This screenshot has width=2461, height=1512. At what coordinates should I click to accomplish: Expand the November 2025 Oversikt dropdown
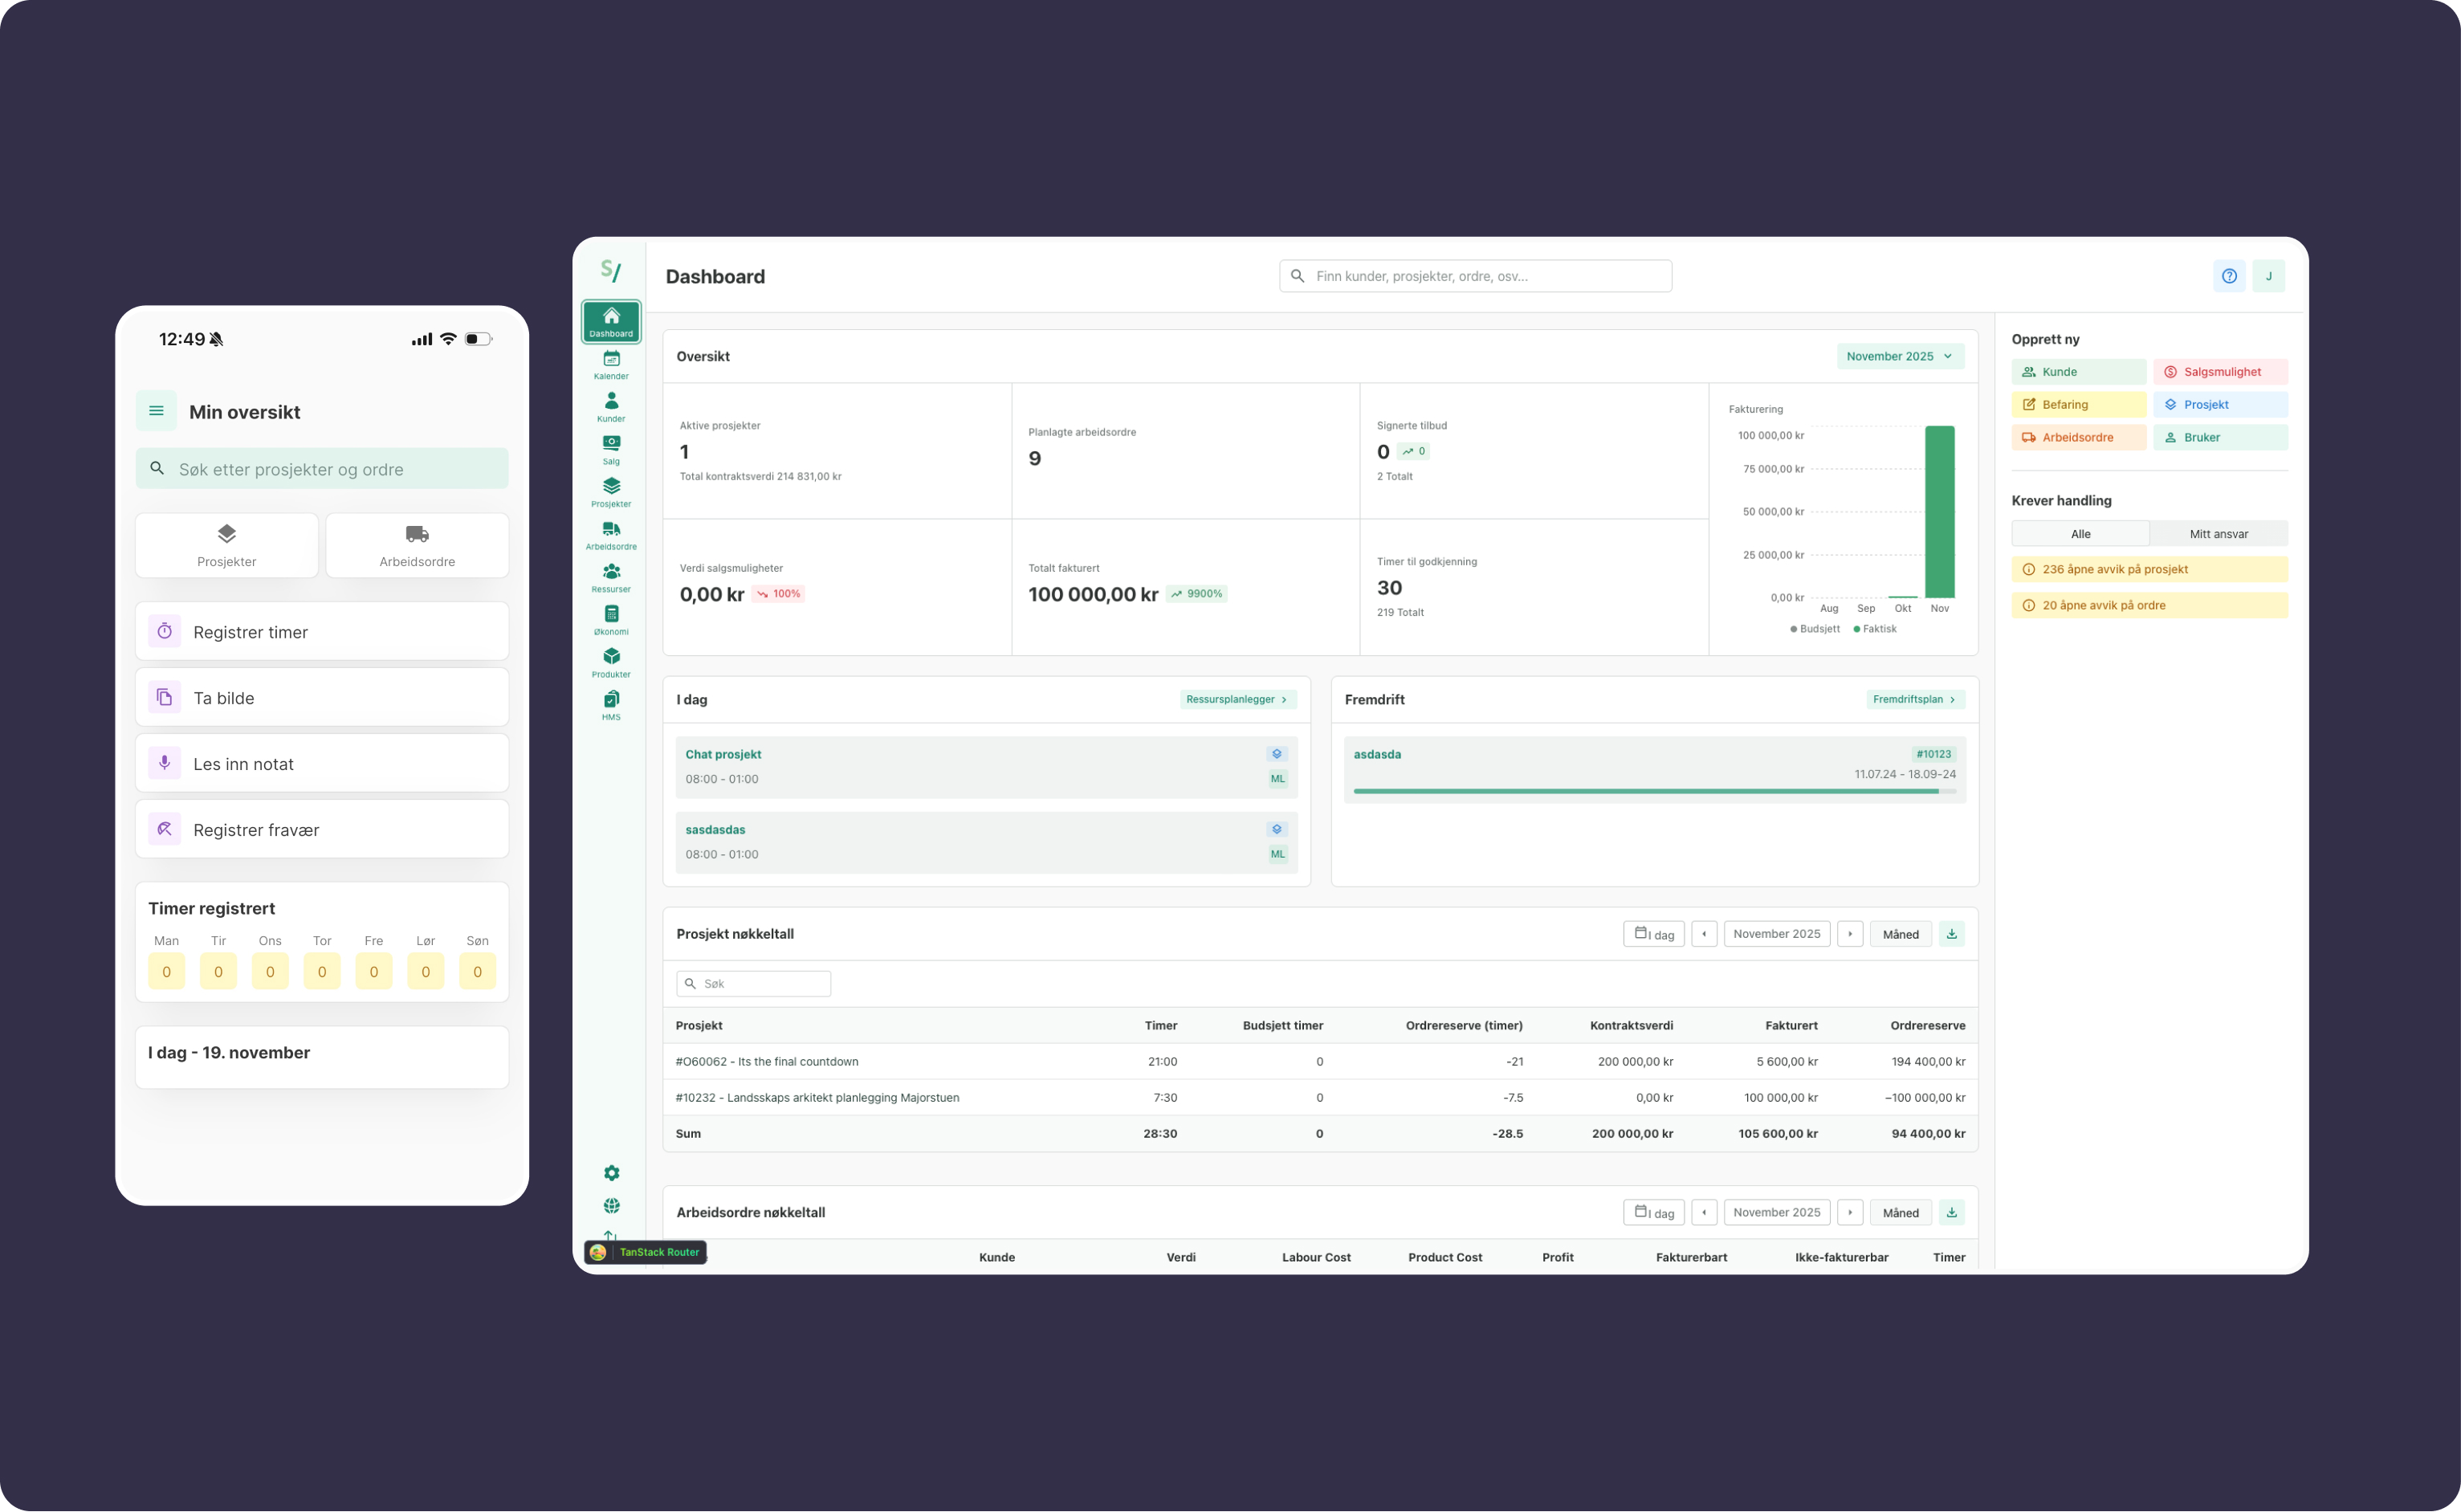pos(1899,356)
